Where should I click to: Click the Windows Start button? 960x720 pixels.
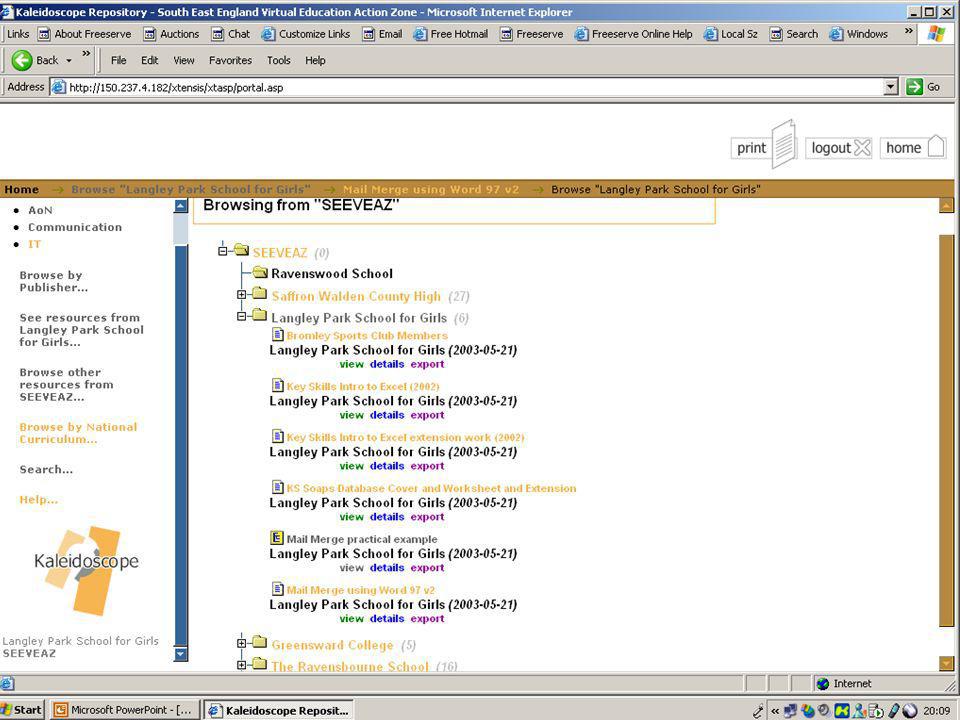click(23, 710)
